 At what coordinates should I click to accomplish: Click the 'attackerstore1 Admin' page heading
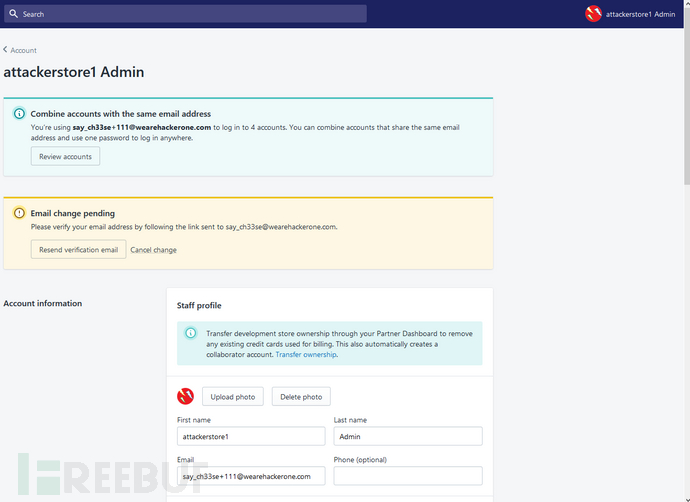[x=73, y=72]
